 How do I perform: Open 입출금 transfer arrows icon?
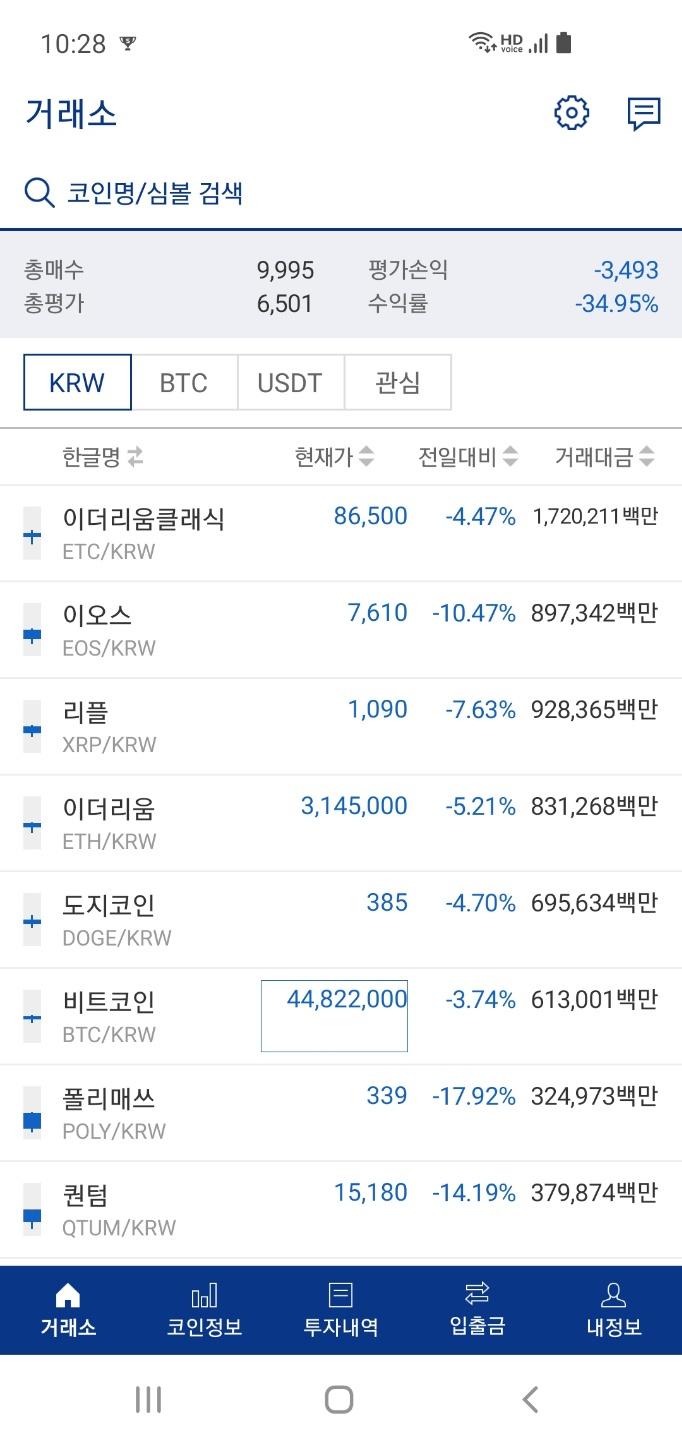point(477,1294)
